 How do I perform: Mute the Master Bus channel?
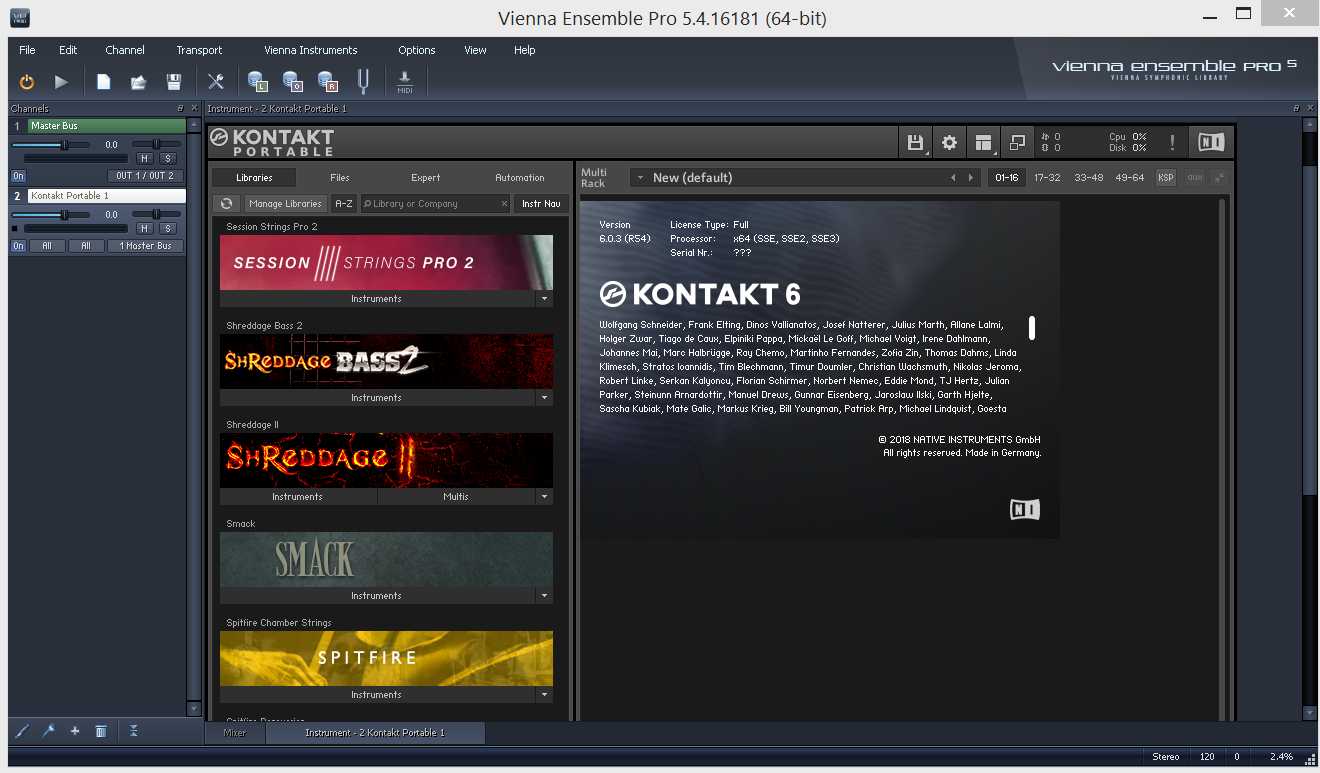pyautogui.click(x=145, y=158)
